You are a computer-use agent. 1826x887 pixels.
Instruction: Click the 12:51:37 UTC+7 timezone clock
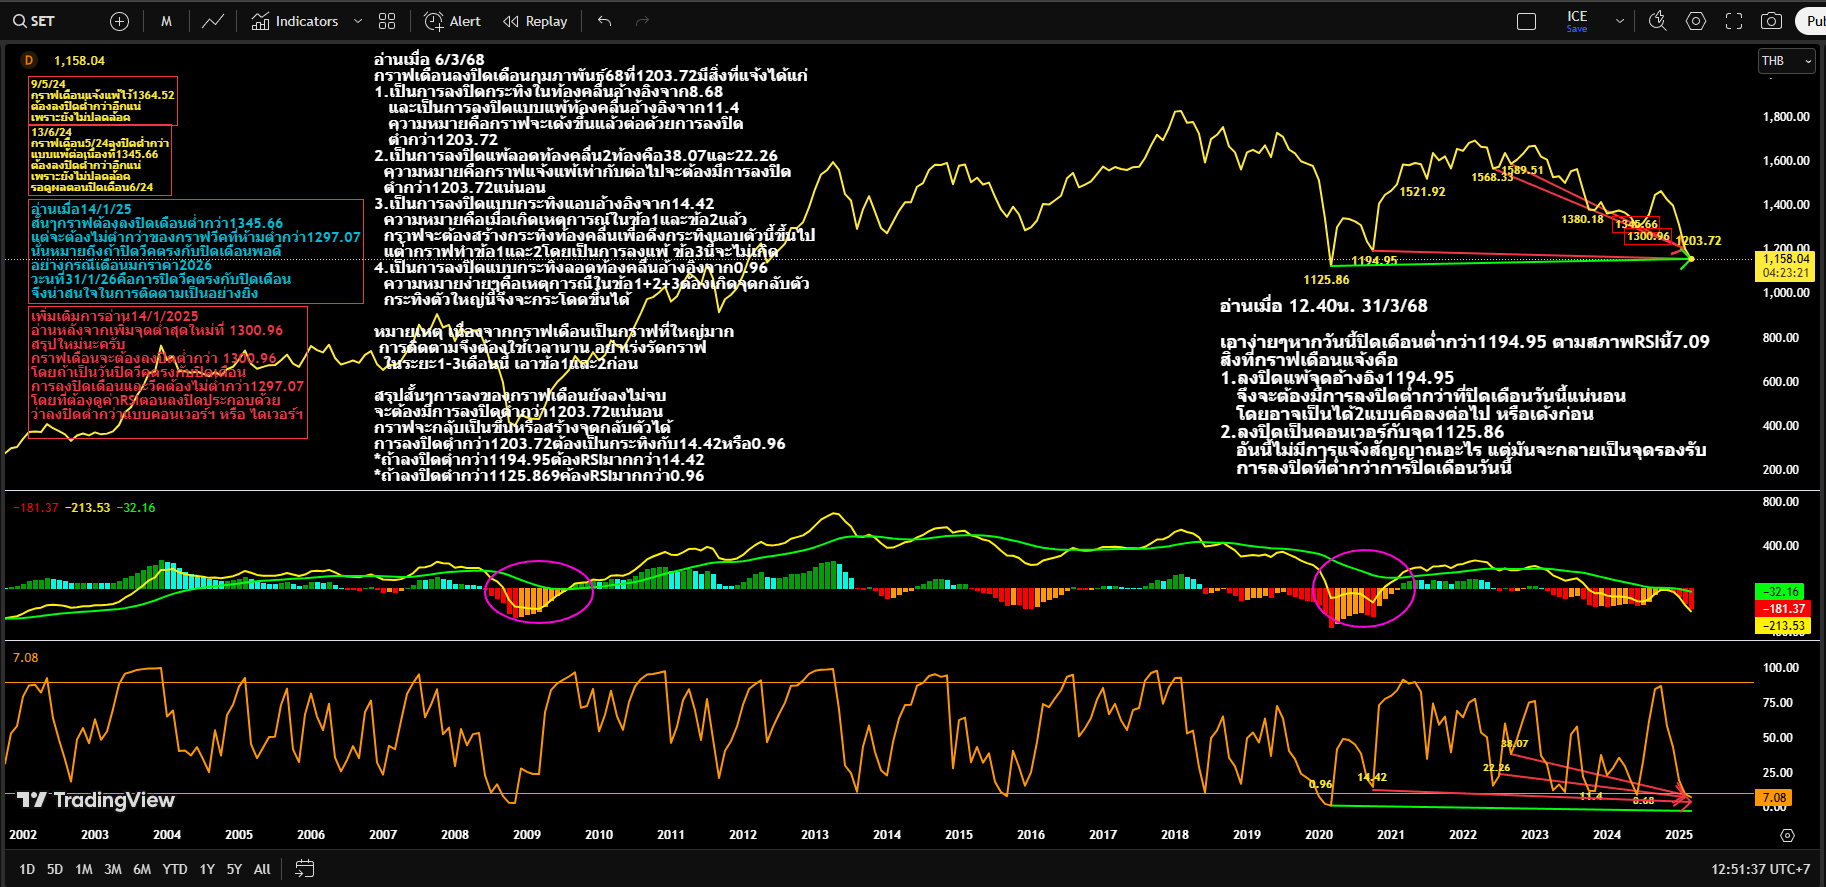(1760, 869)
